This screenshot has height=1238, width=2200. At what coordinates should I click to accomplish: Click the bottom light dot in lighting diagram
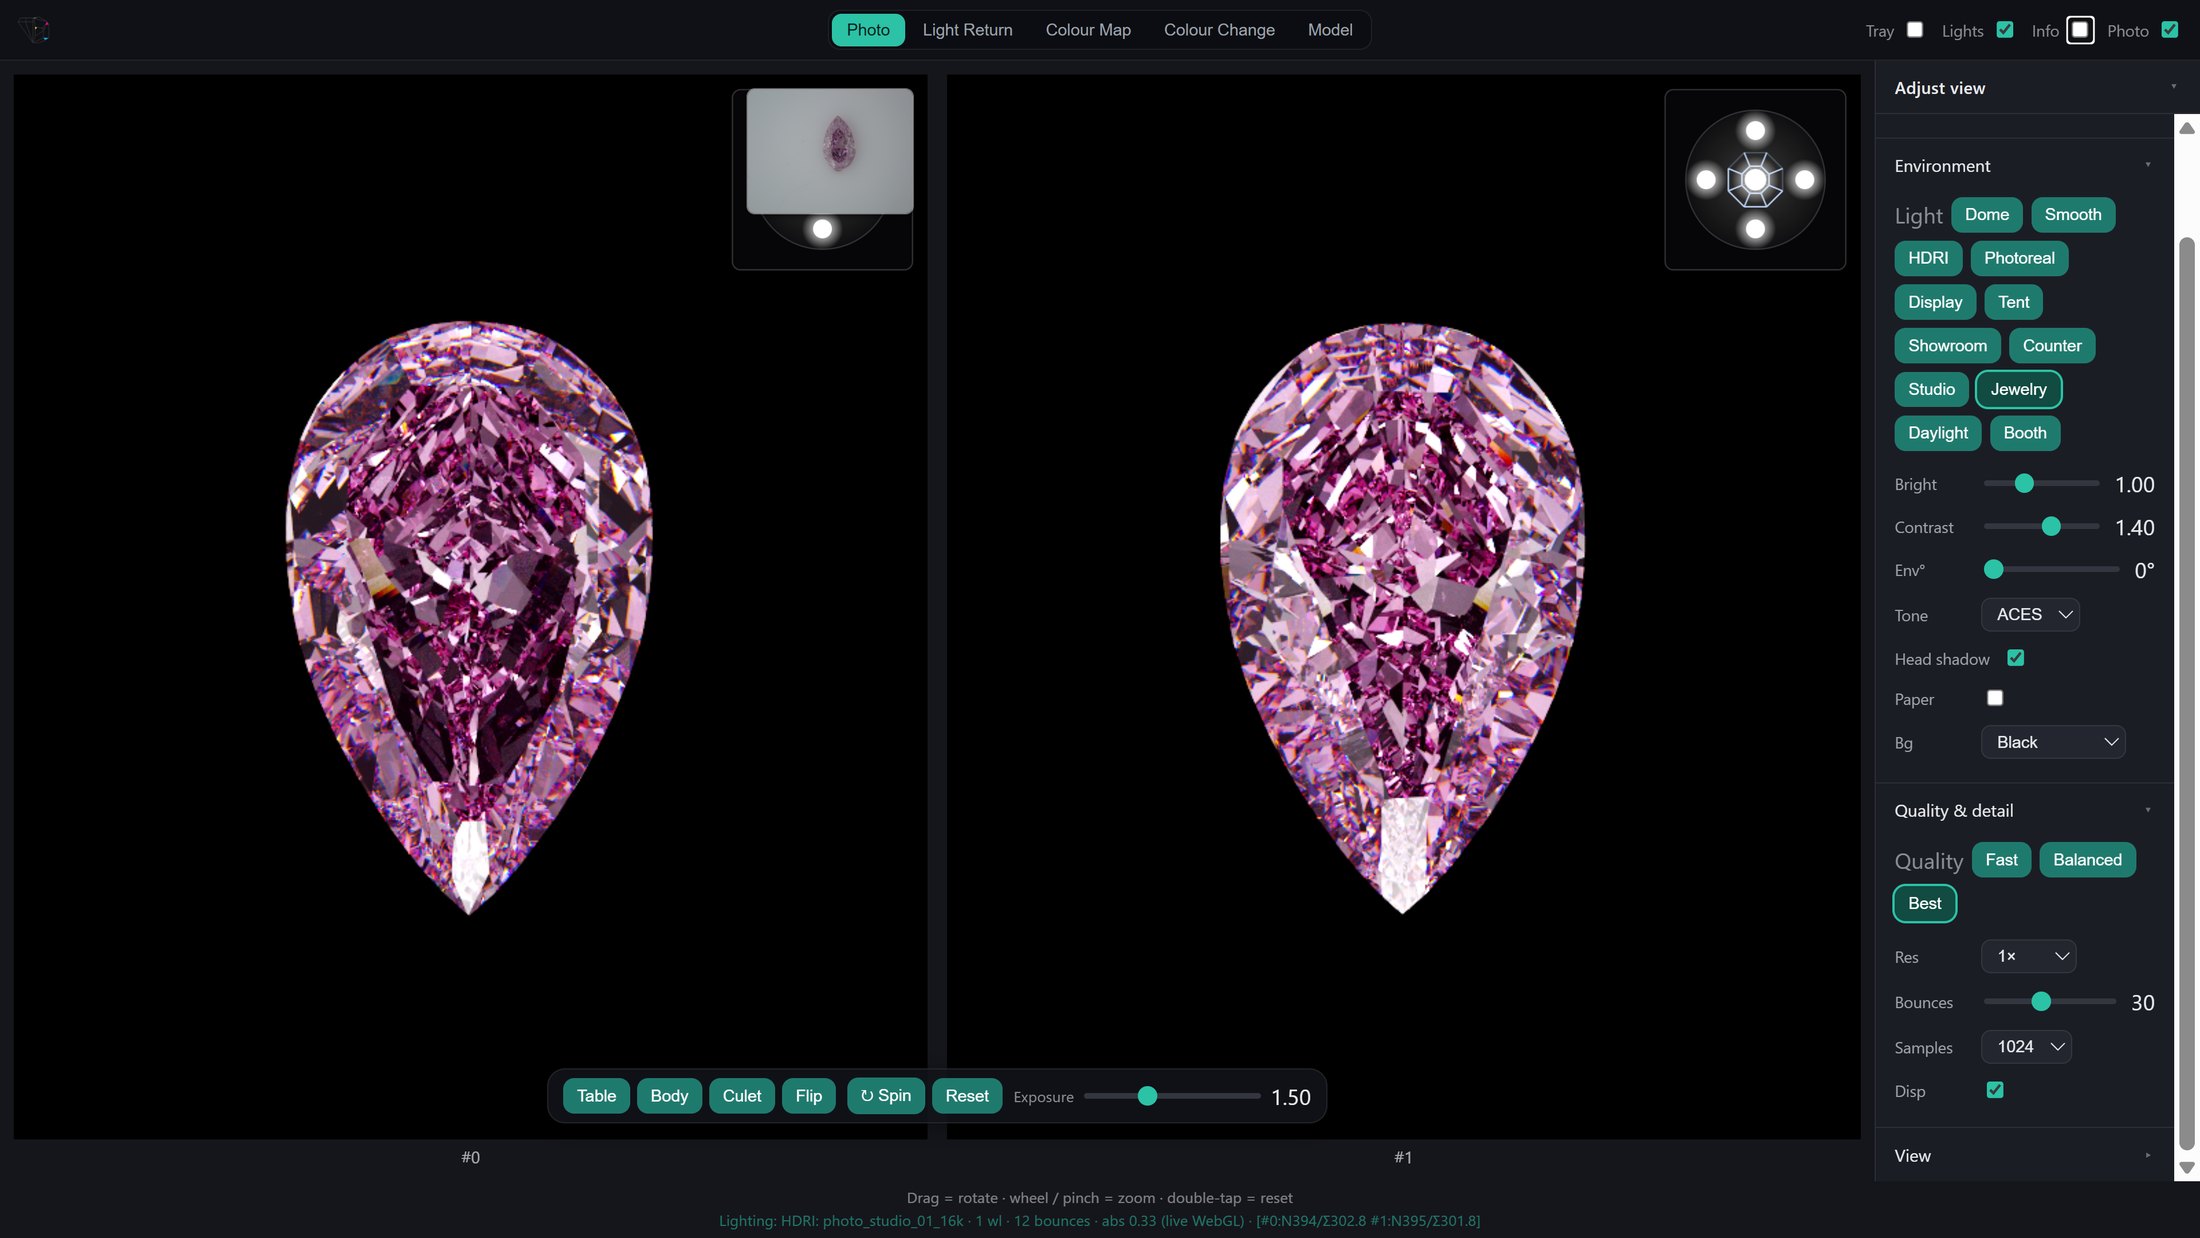1755,229
